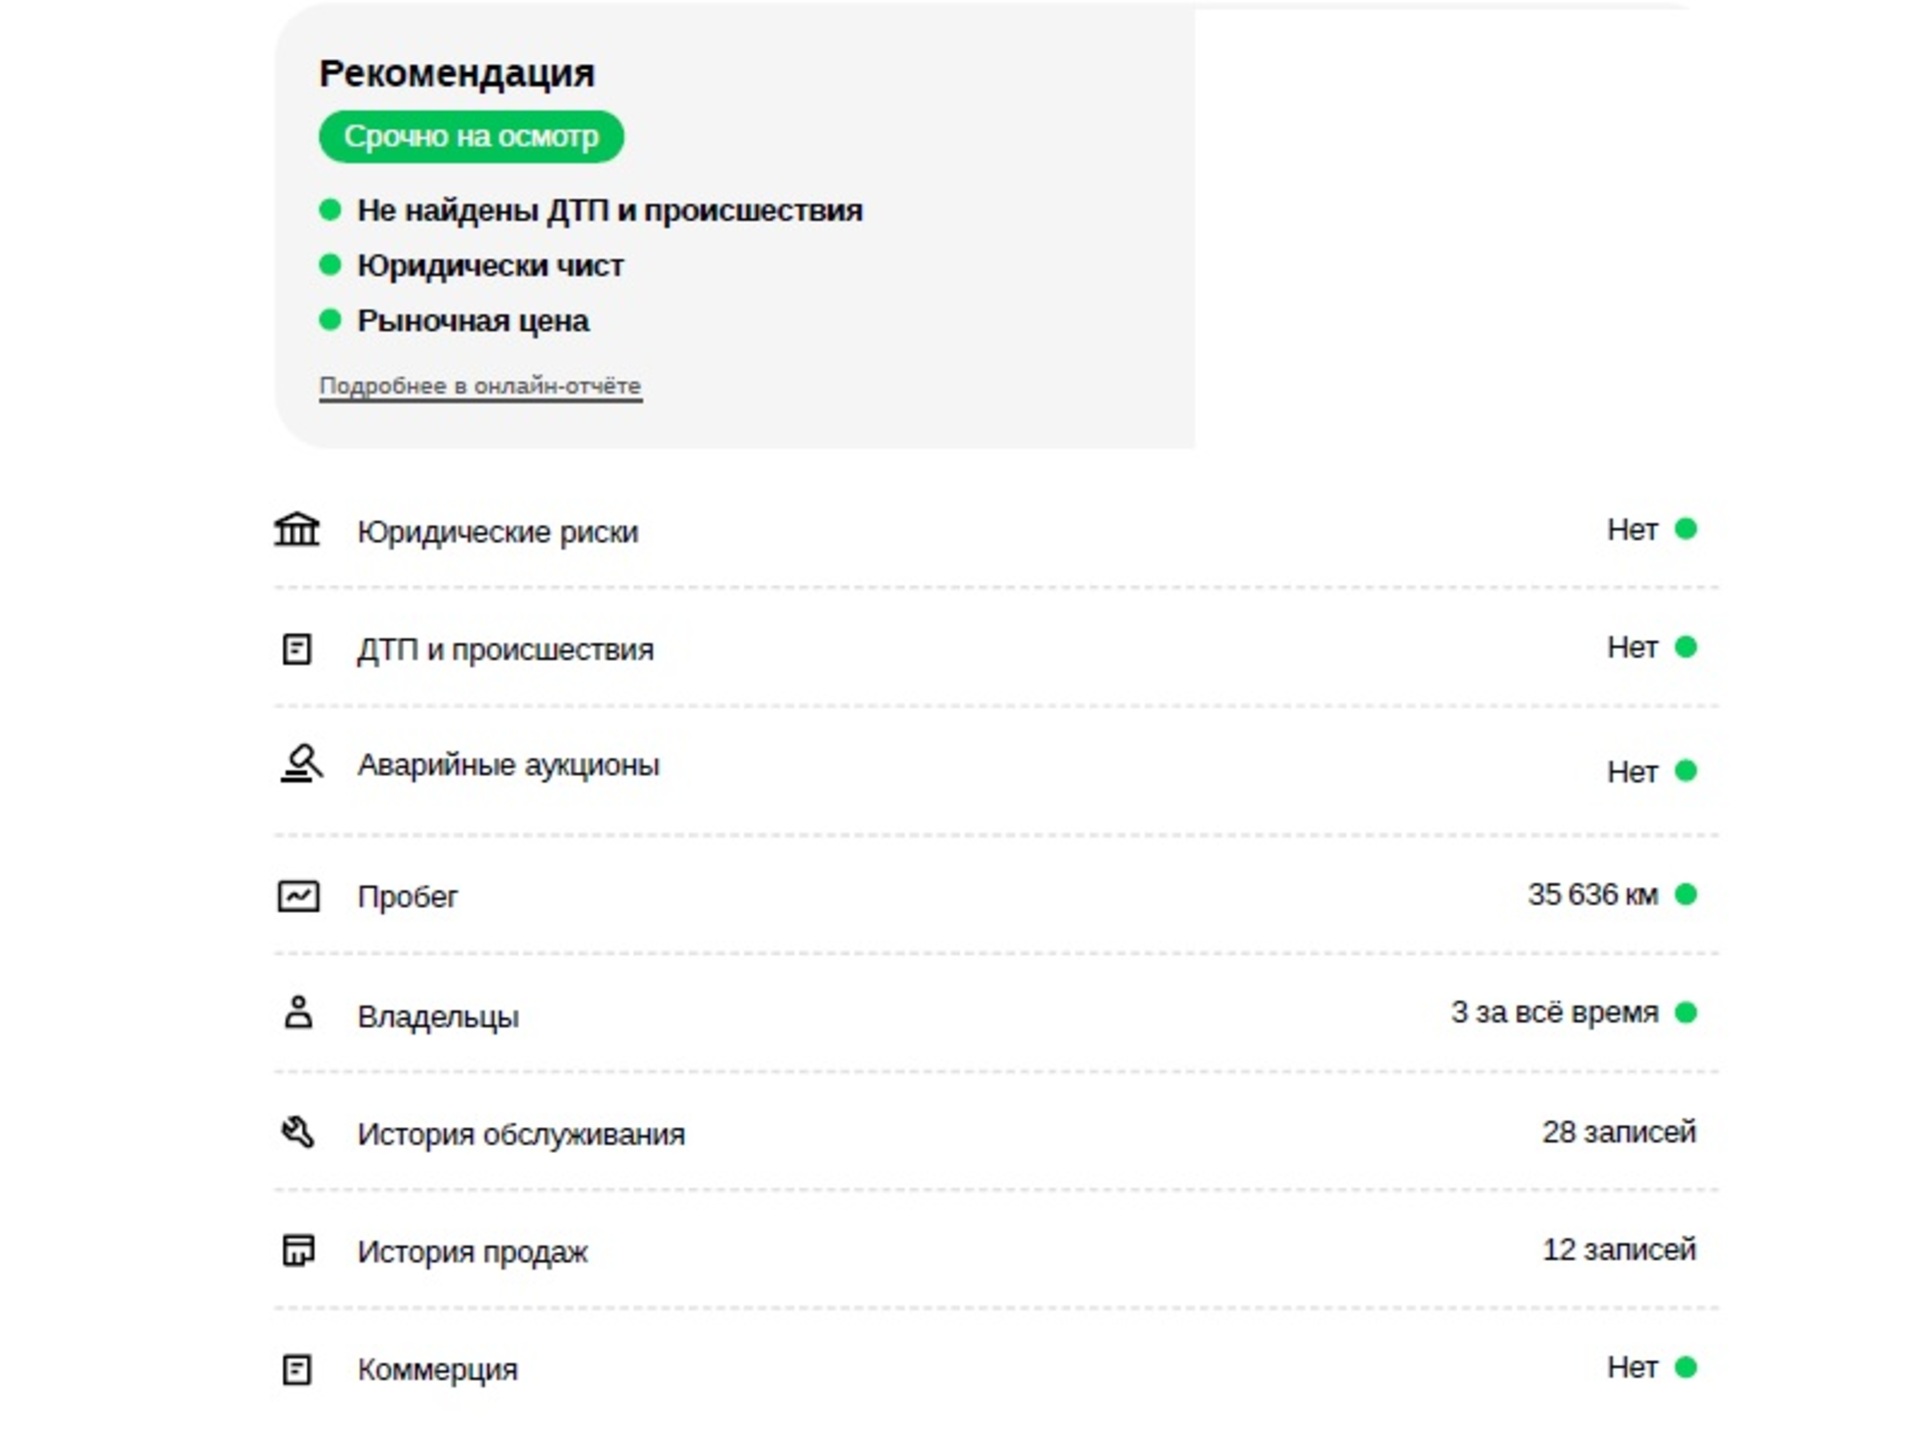Open the Подробнее в онлайн-отчёте link

[480, 386]
